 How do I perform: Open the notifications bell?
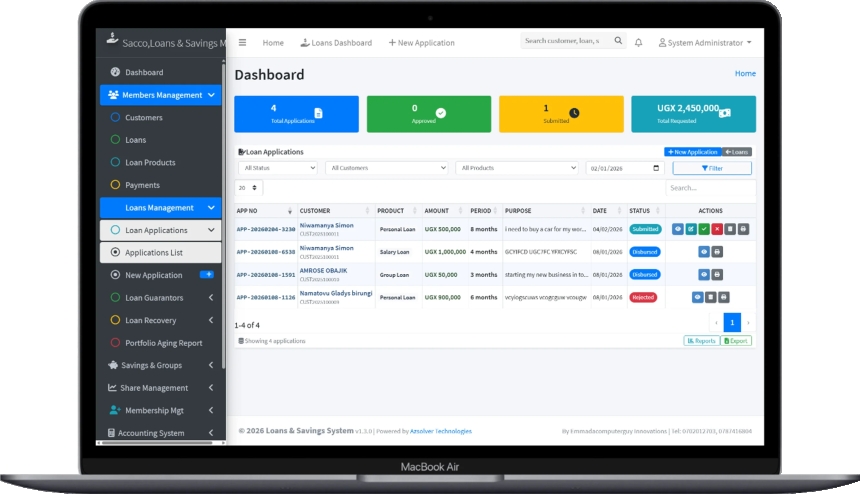pyautogui.click(x=638, y=43)
